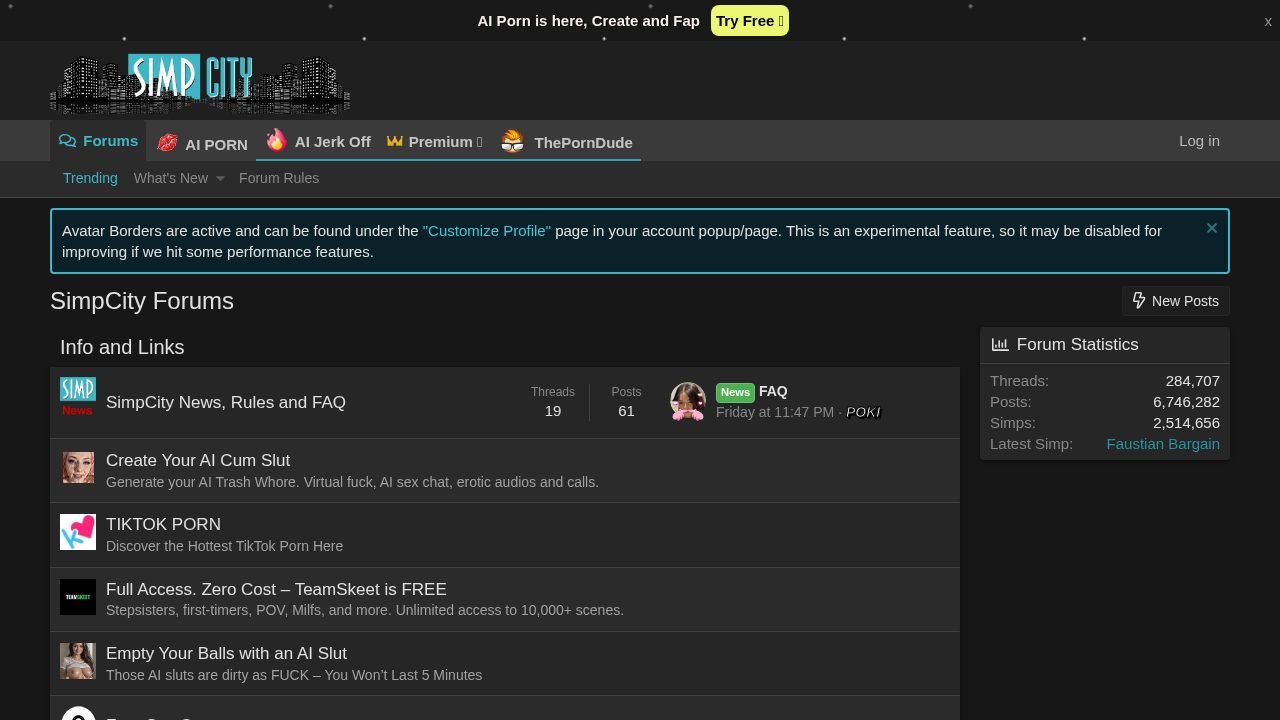Click the flame icon beside AI Jerk Off
Image resolution: width=1280 pixels, height=720 pixels.
(276, 140)
